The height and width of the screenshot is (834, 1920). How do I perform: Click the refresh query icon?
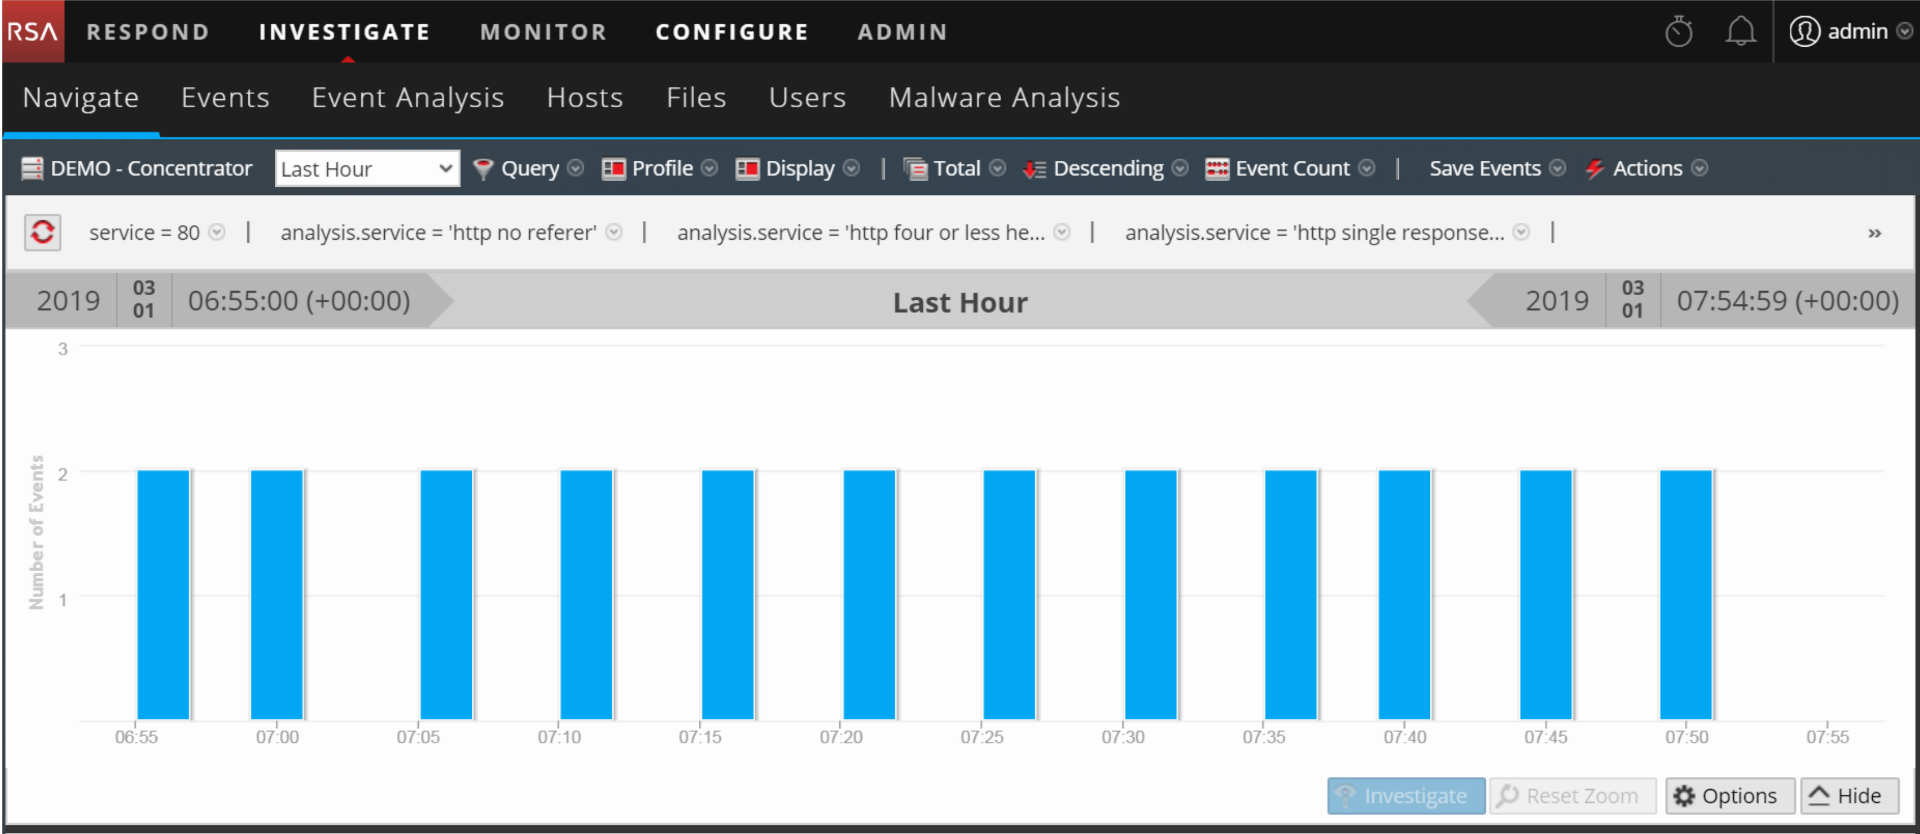[x=42, y=232]
